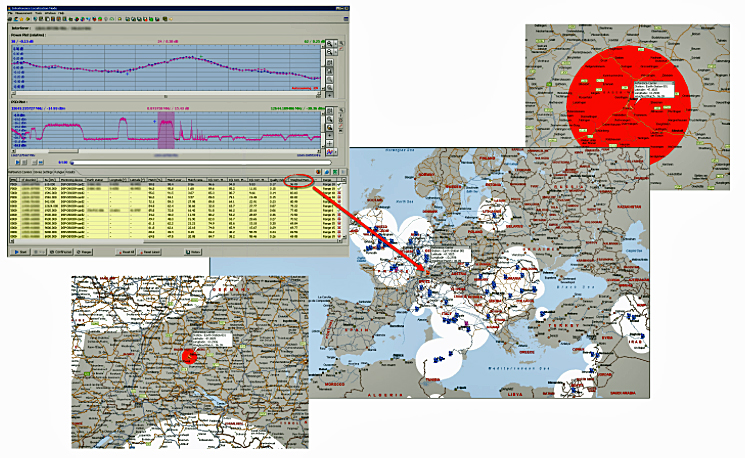Click the Ranges button at the bottom

click(x=84, y=252)
